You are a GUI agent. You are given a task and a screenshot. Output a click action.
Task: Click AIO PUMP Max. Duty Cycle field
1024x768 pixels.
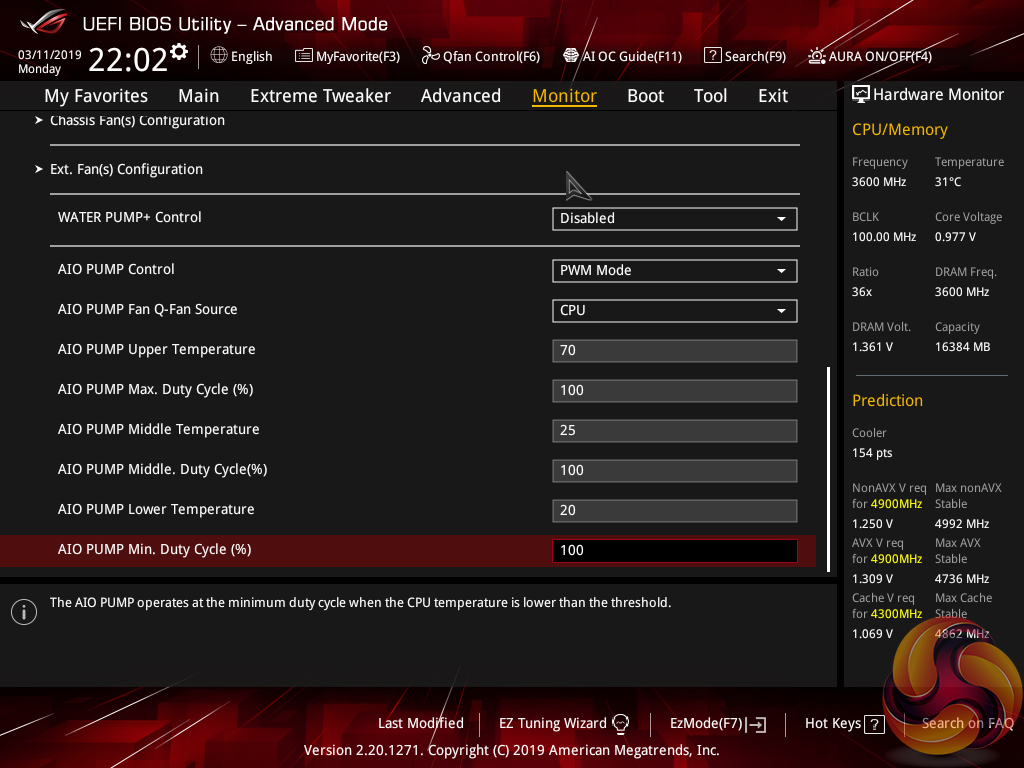(x=675, y=391)
